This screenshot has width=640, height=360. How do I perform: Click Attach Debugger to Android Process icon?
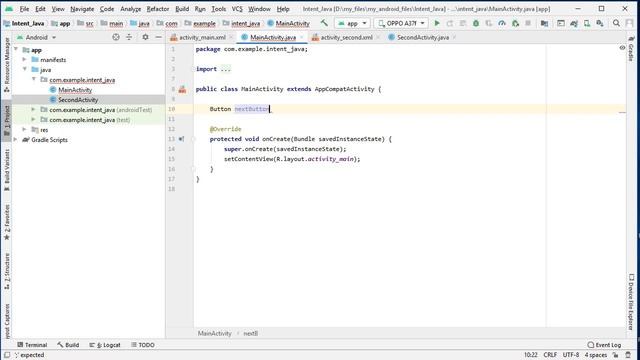[x=515, y=23]
